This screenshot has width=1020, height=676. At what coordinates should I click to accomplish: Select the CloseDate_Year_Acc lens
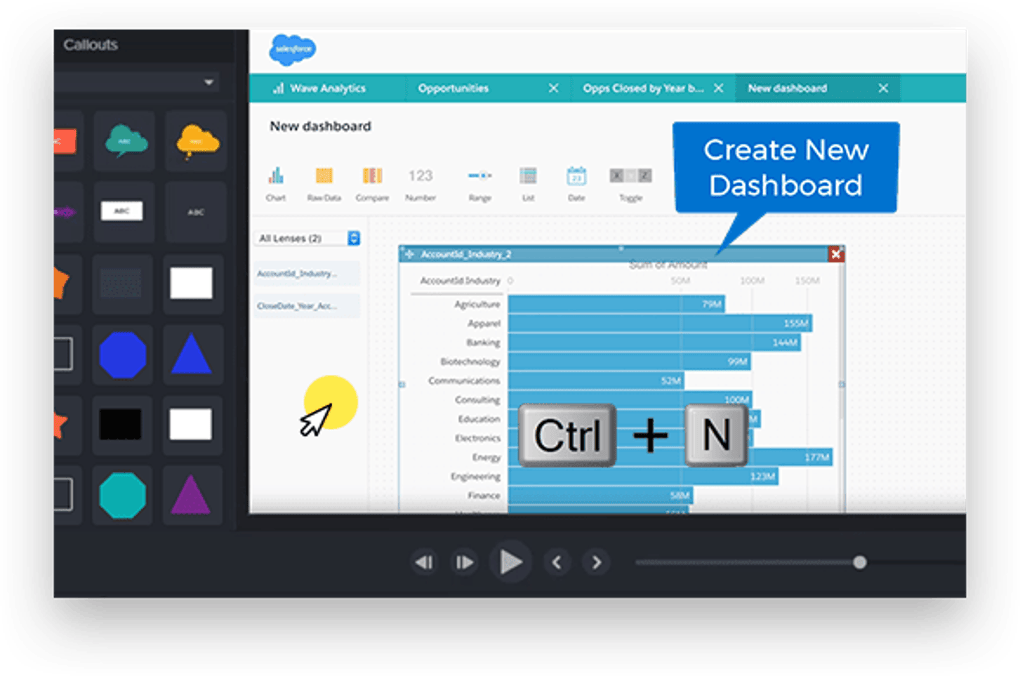[x=308, y=305]
